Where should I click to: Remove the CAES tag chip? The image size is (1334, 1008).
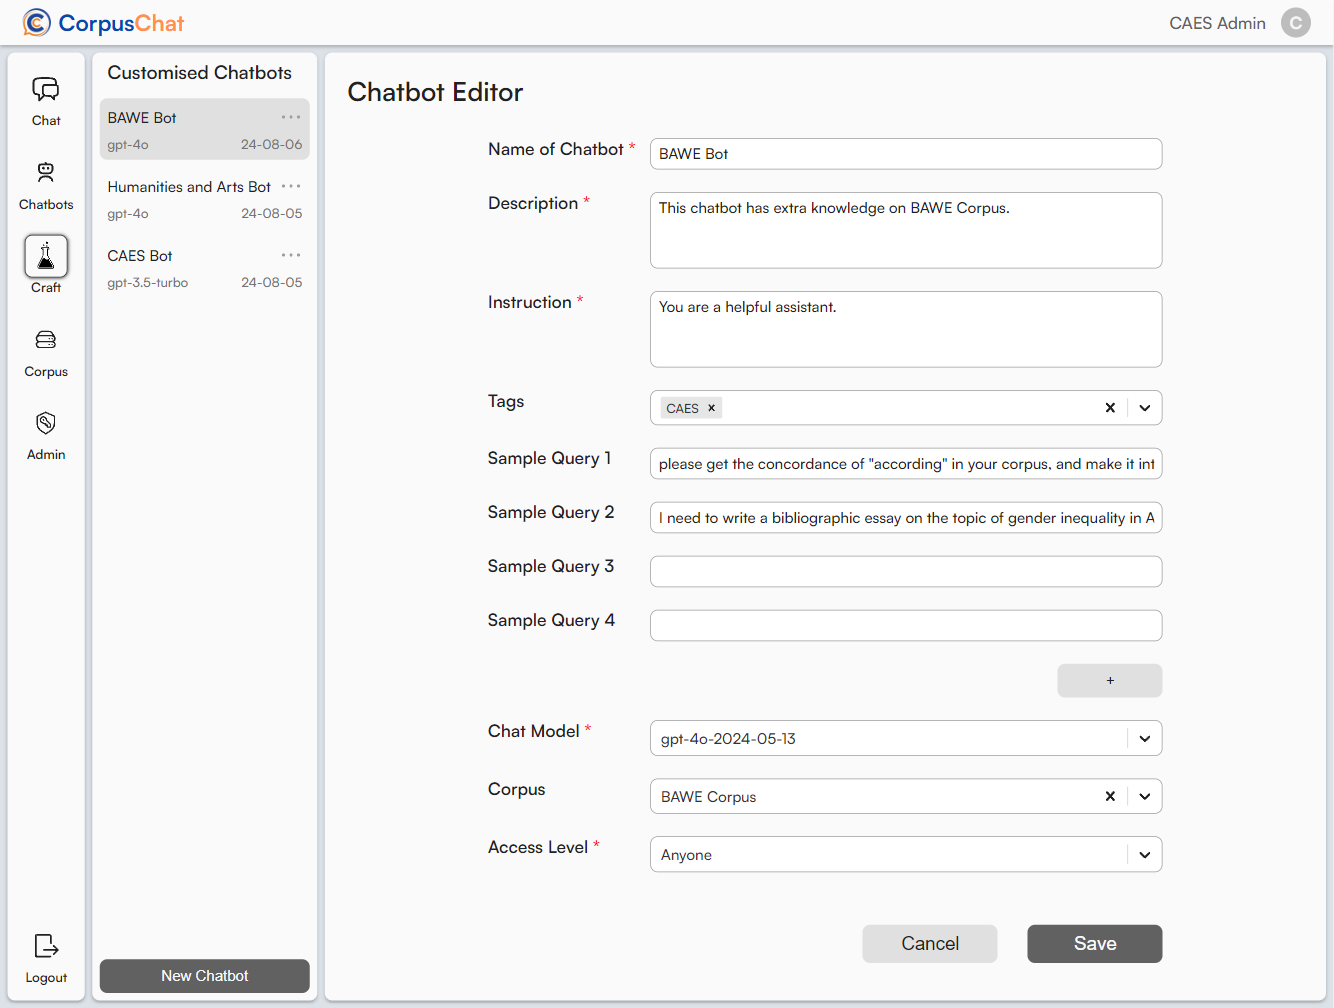click(712, 408)
